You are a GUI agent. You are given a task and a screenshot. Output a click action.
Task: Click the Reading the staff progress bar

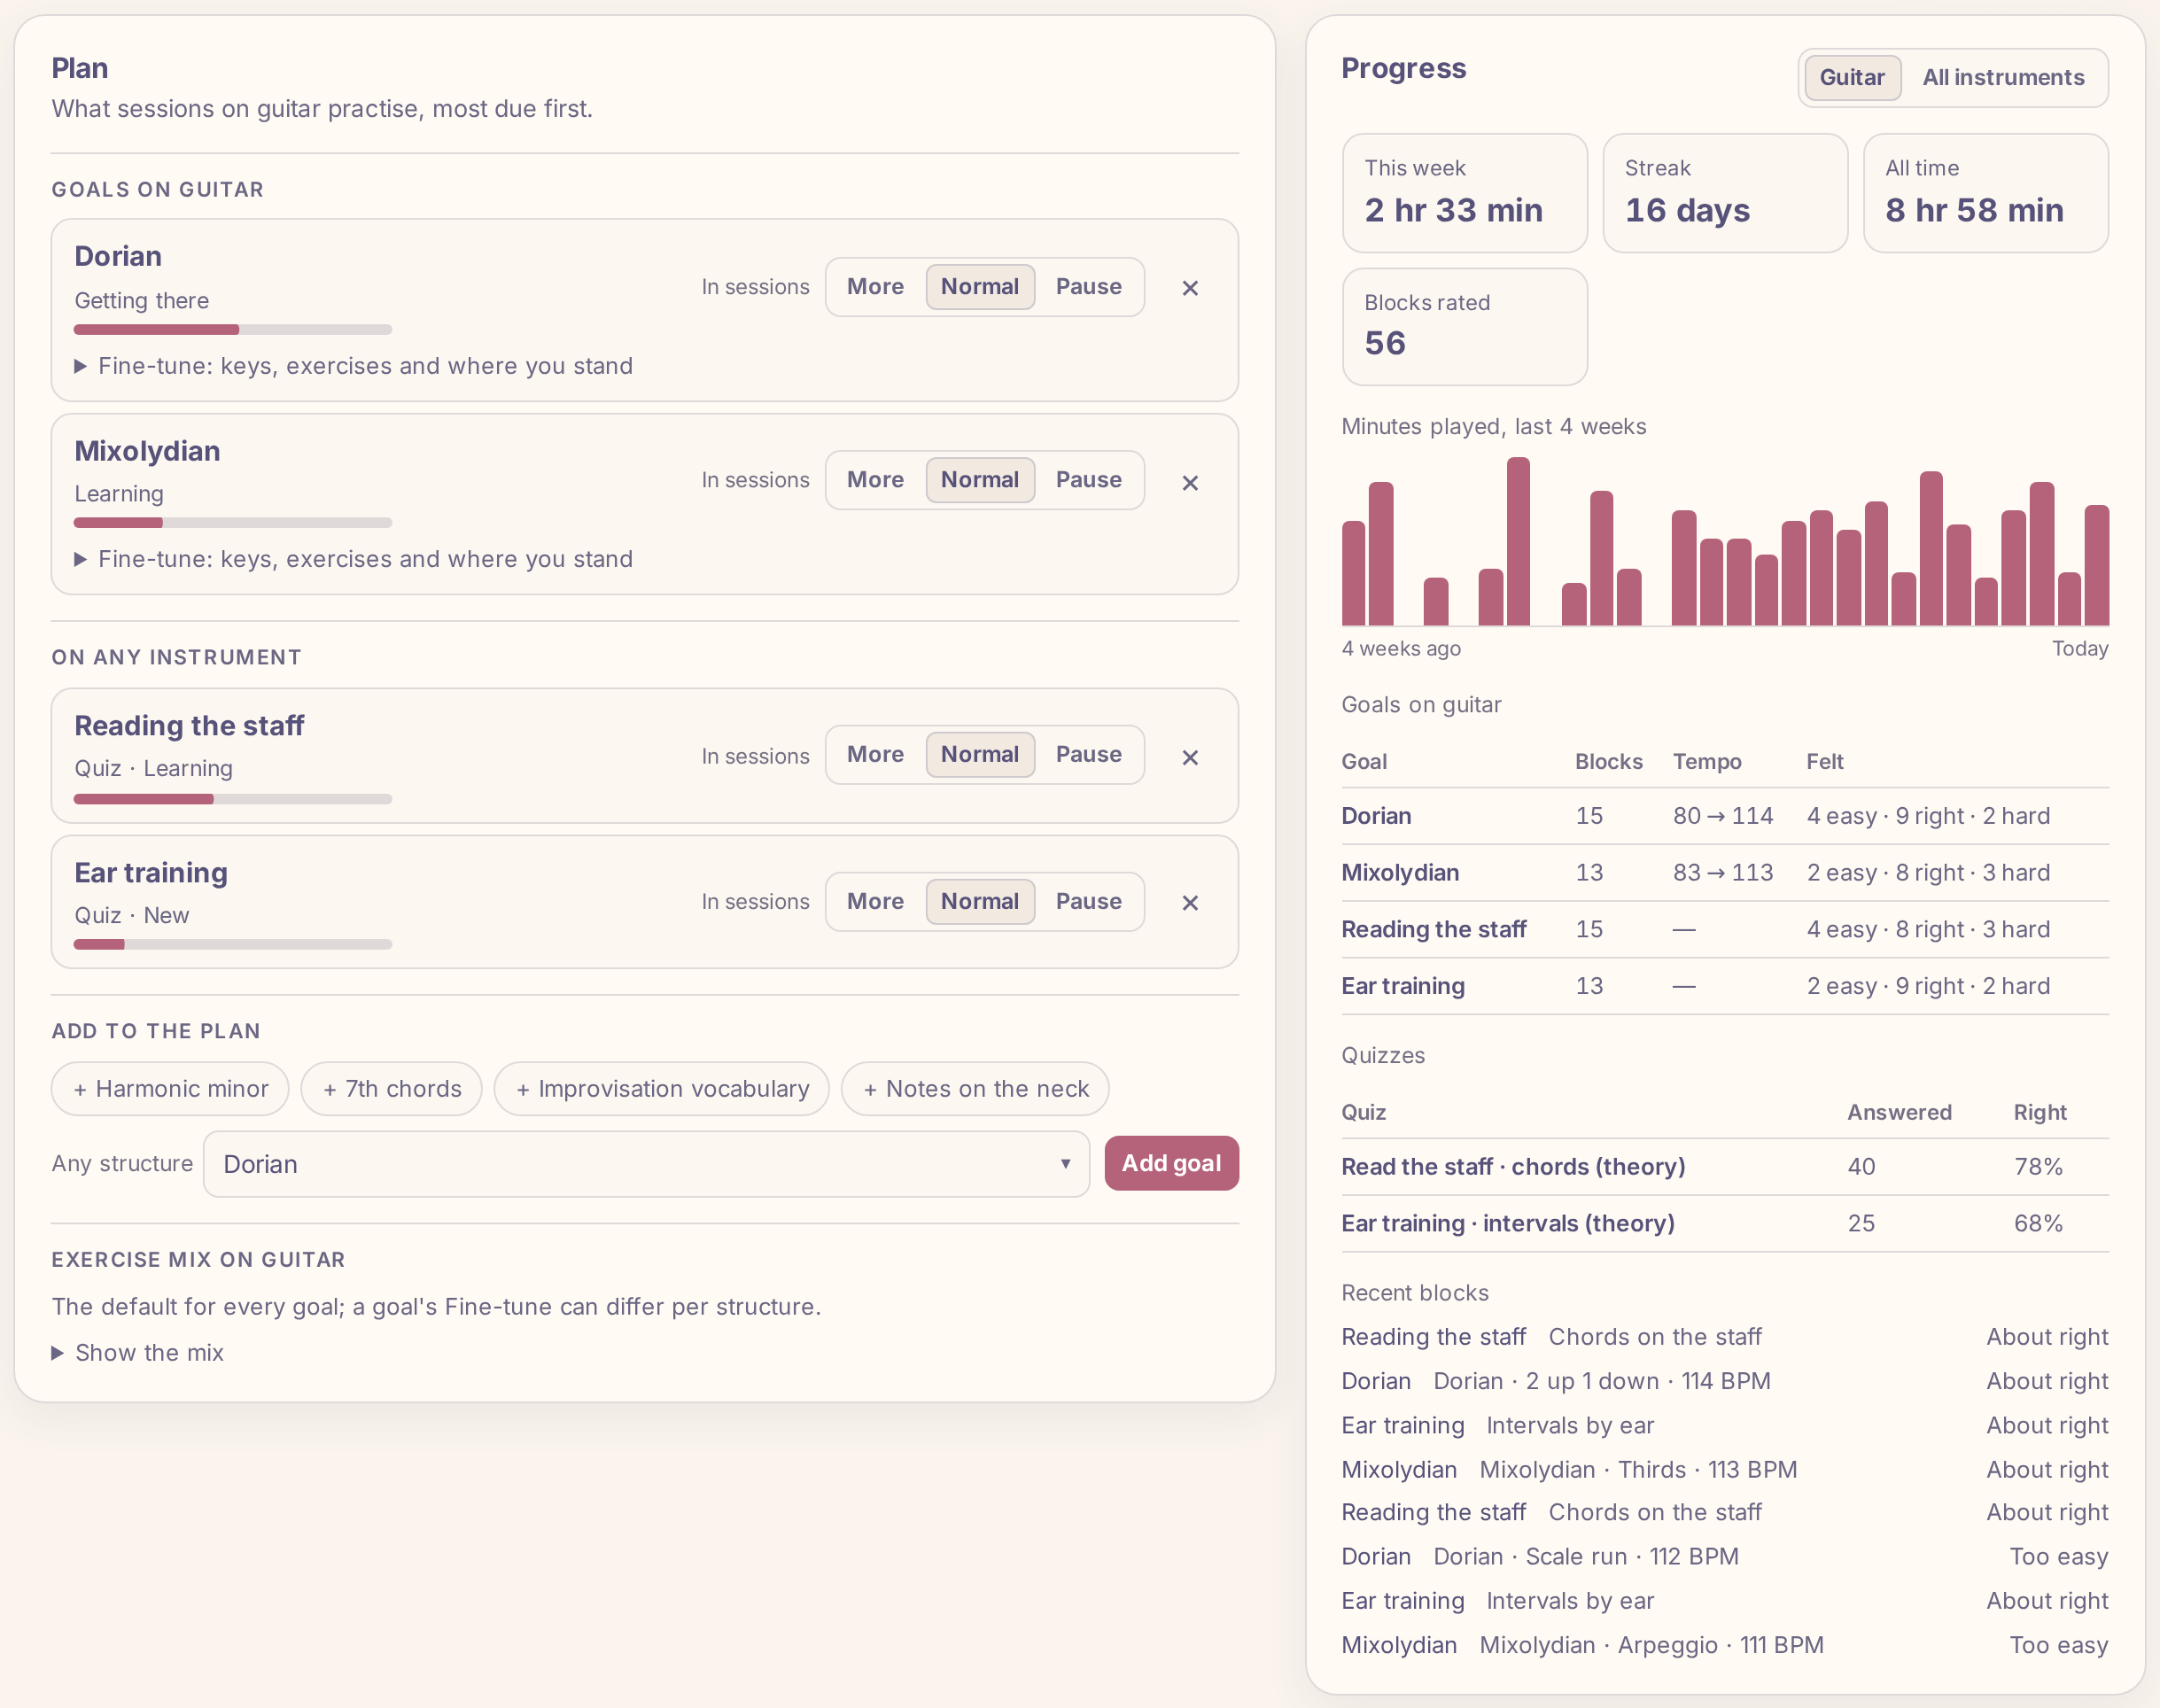coord(233,800)
